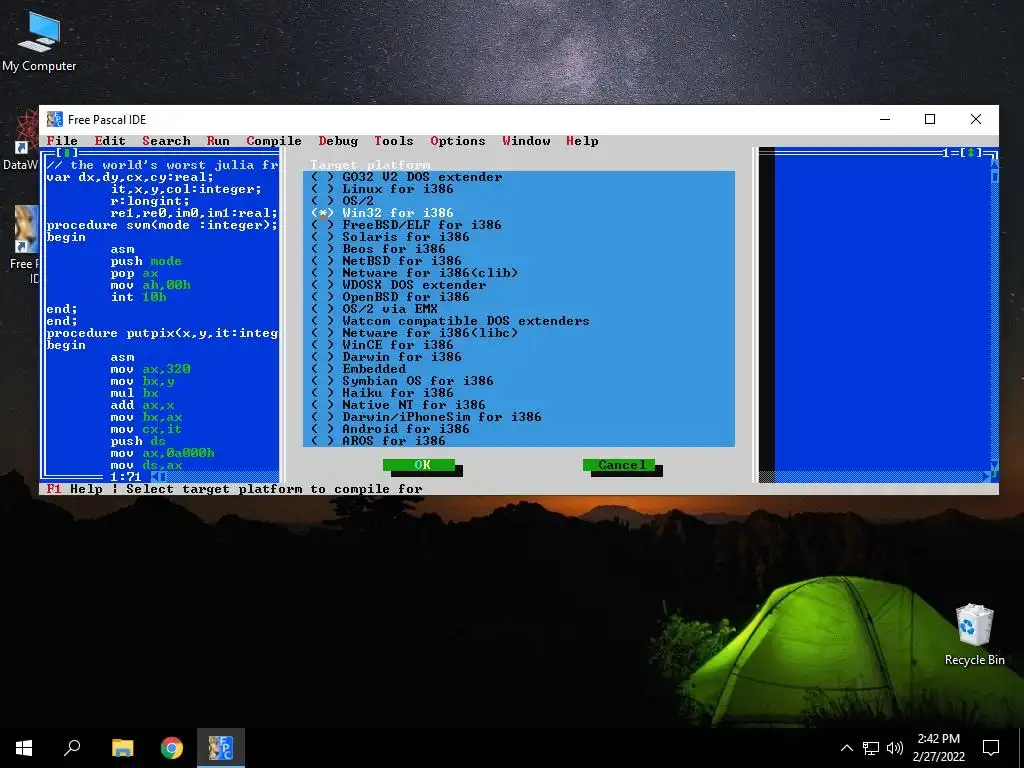1024x768 pixels.
Task: Open the Help menu
Action: 582,141
